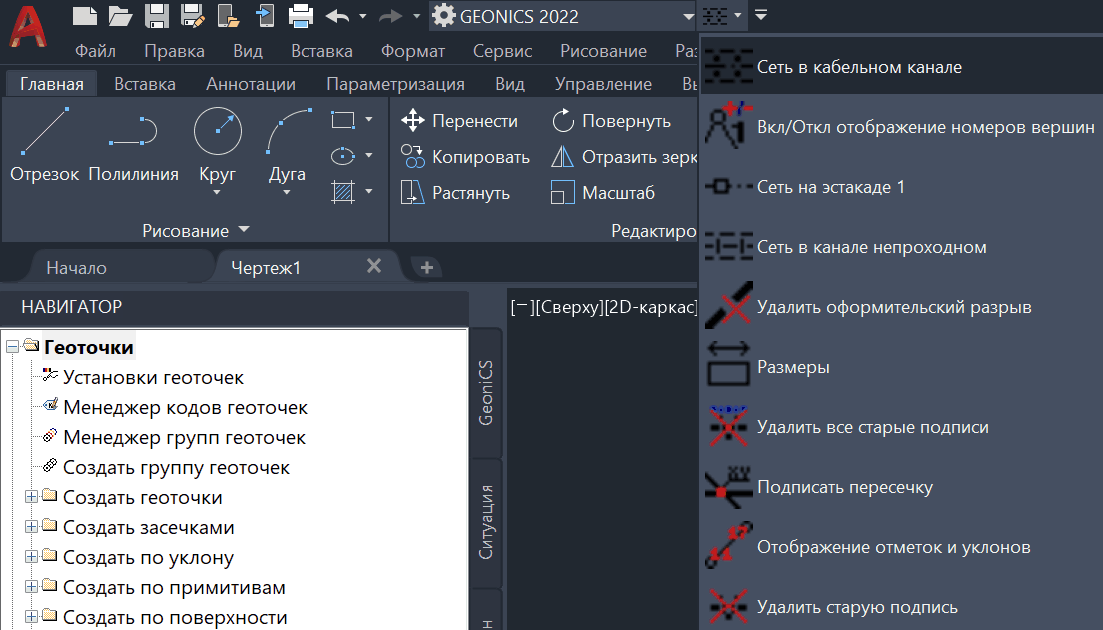1103x630 pixels.
Task: Activate the Перенести move tool
Action: point(460,121)
